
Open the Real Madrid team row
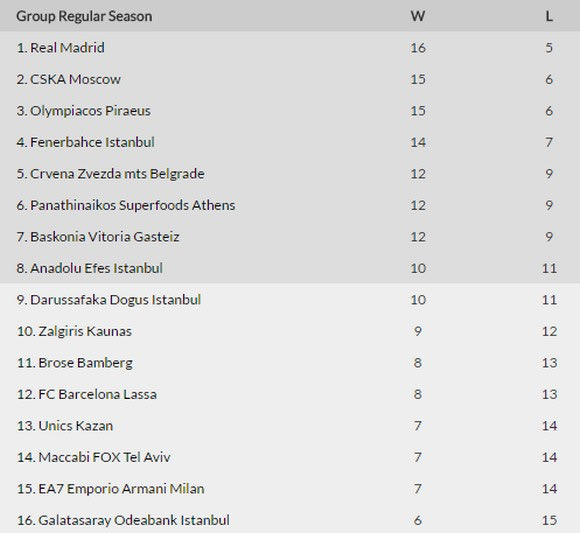pos(290,48)
